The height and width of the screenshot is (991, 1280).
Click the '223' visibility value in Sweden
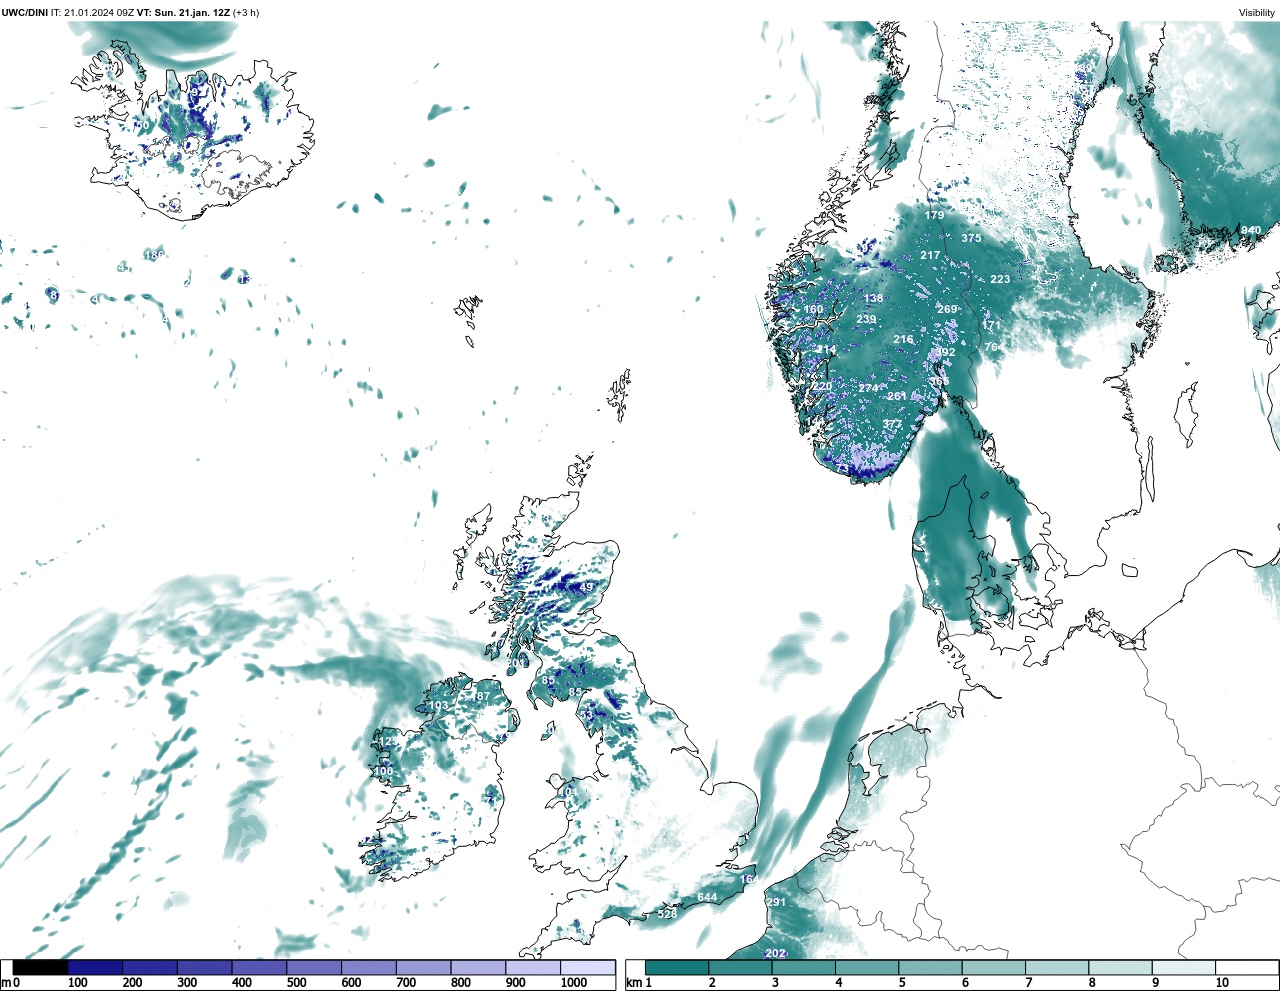pyautogui.click(x=1000, y=279)
